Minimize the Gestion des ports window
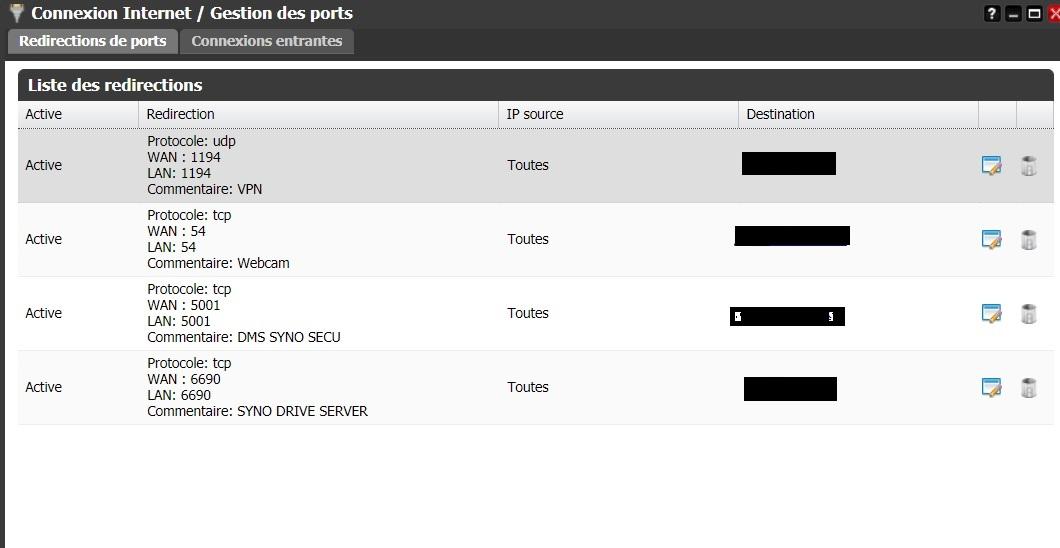Image resolution: width=1060 pixels, height=548 pixels. pyautogui.click(x=1013, y=14)
